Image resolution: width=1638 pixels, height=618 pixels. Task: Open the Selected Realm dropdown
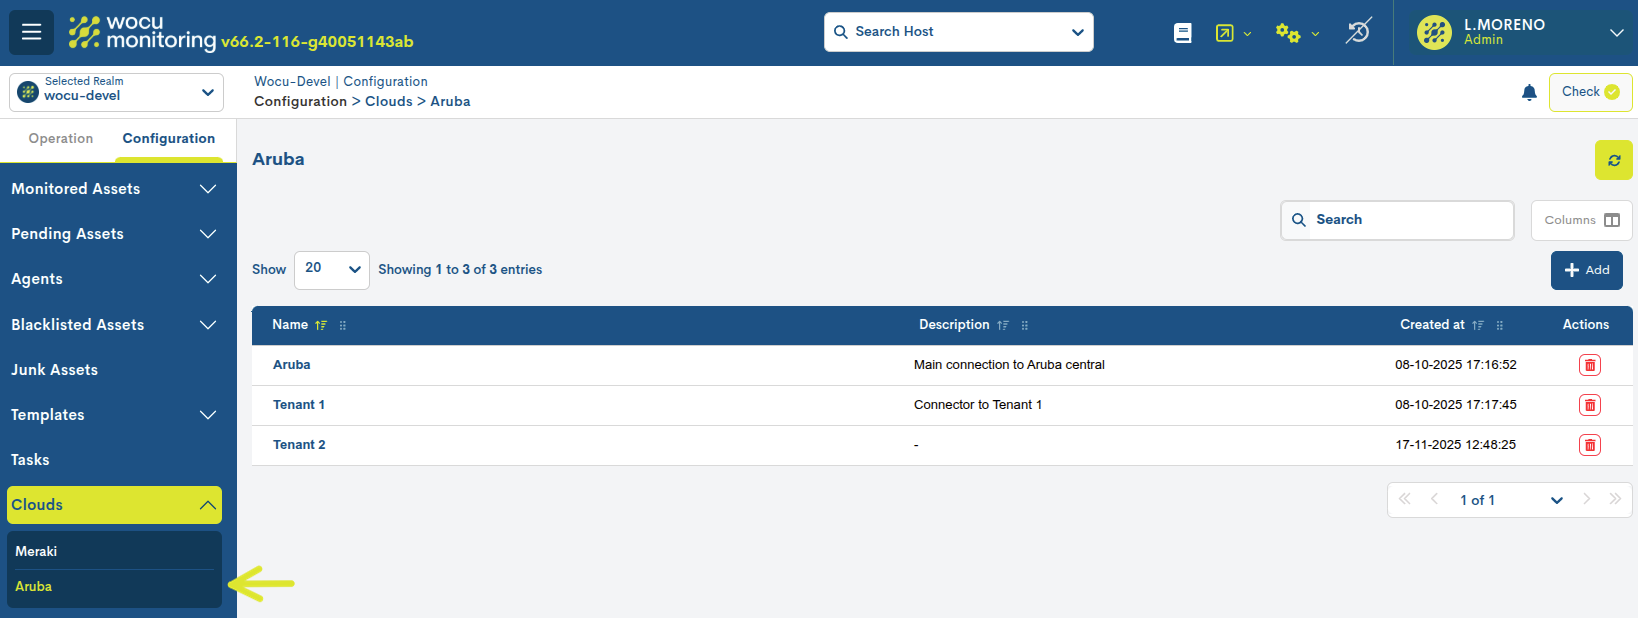click(x=116, y=92)
